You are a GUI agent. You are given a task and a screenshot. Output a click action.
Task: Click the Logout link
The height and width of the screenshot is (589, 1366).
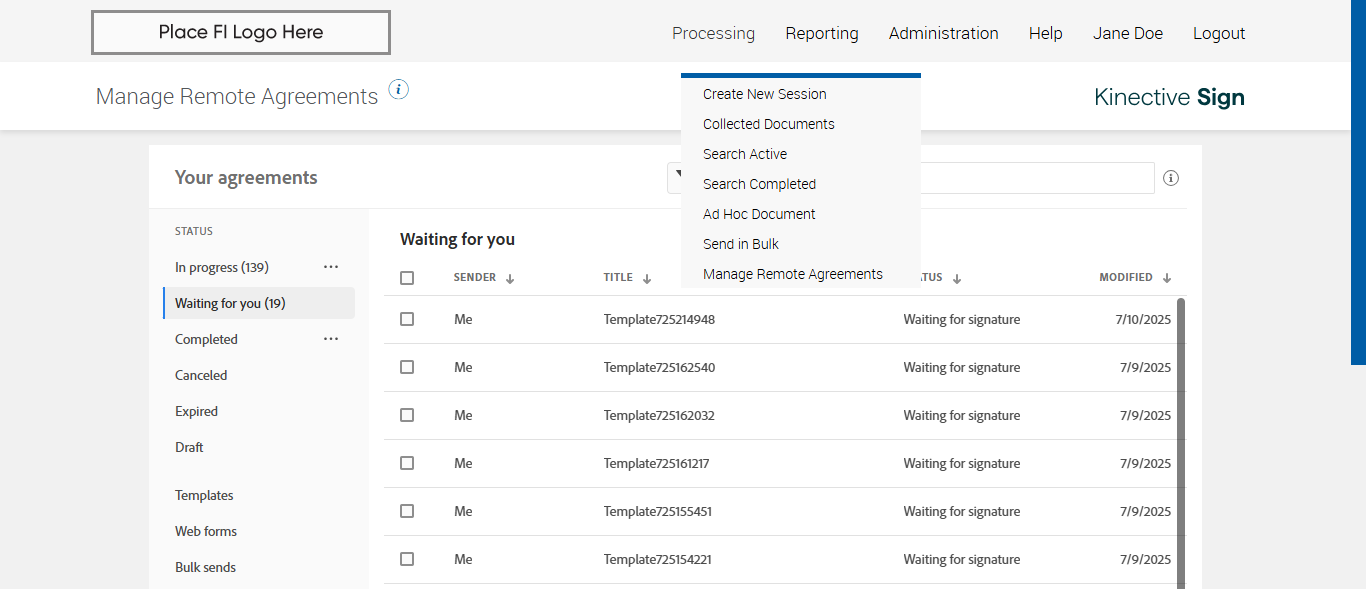click(x=1219, y=33)
